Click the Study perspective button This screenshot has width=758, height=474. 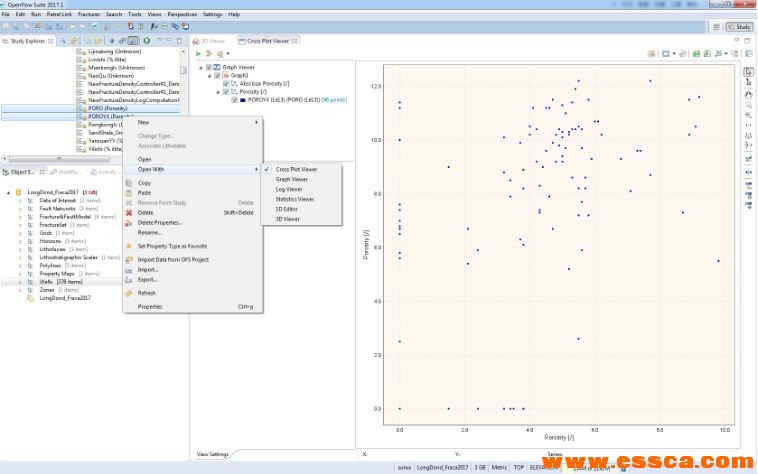point(739,27)
